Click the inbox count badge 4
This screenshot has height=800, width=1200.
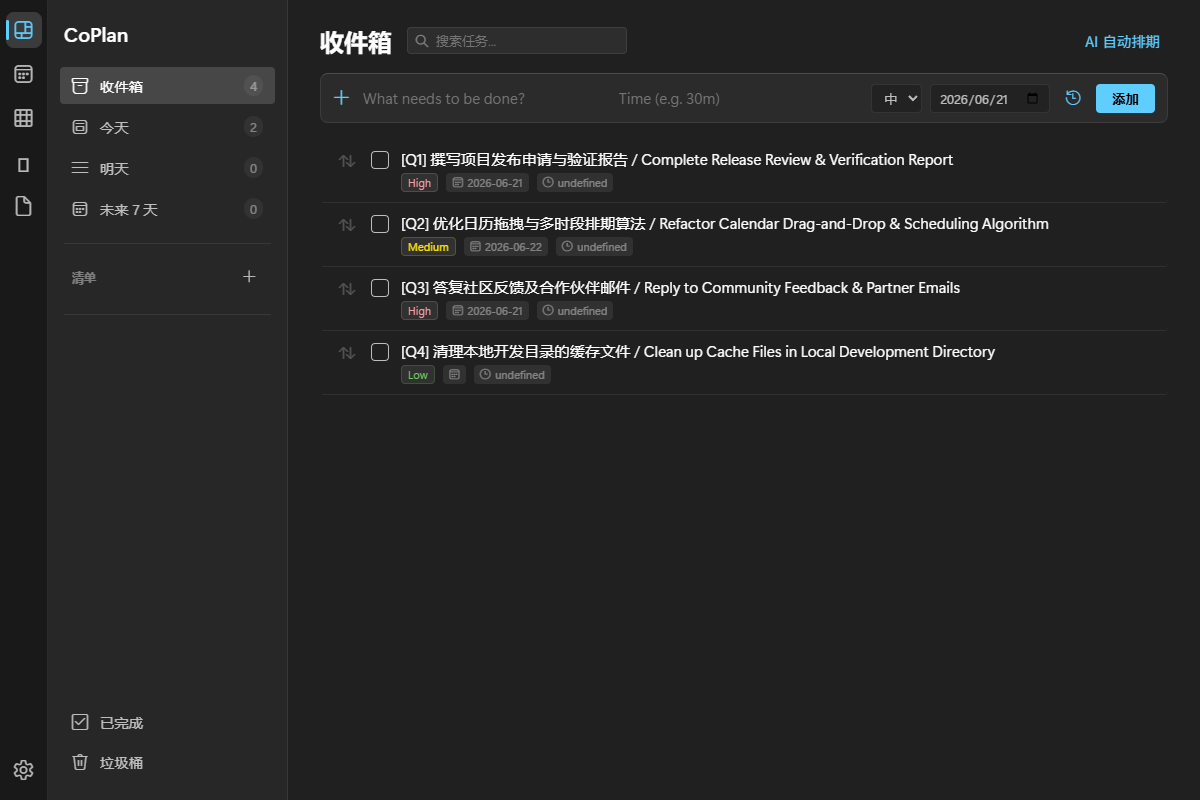point(254,86)
